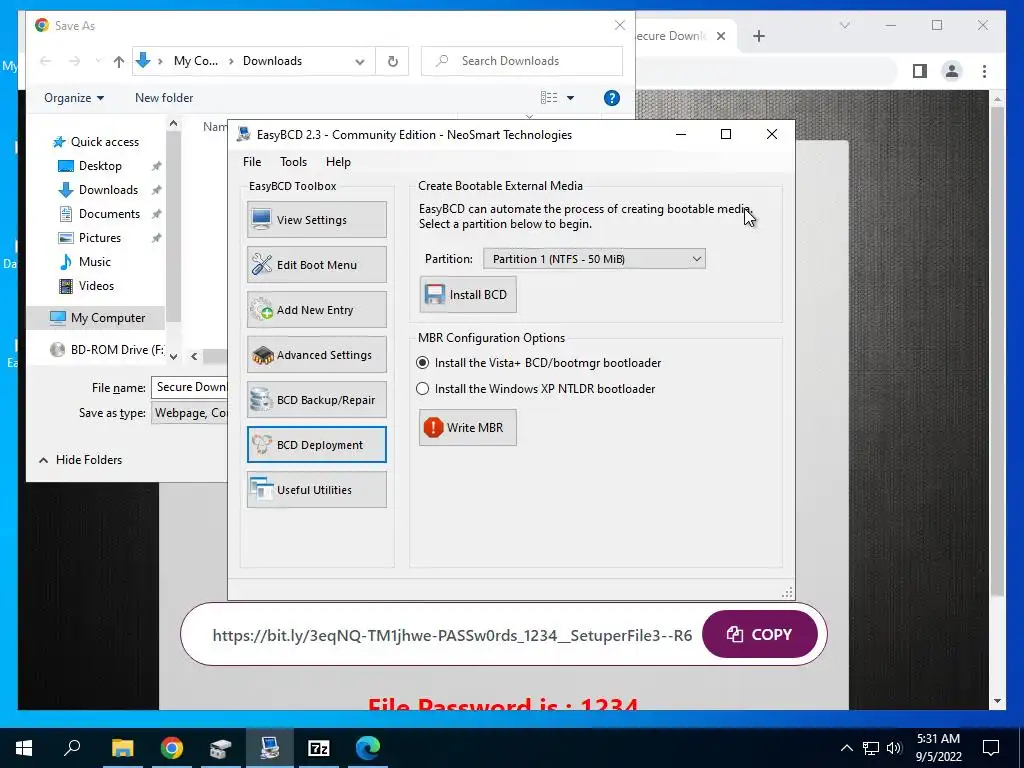Viewport: 1024px width, 768px height.
Task: Open the Partition dropdown list
Action: (x=594, y=259)
